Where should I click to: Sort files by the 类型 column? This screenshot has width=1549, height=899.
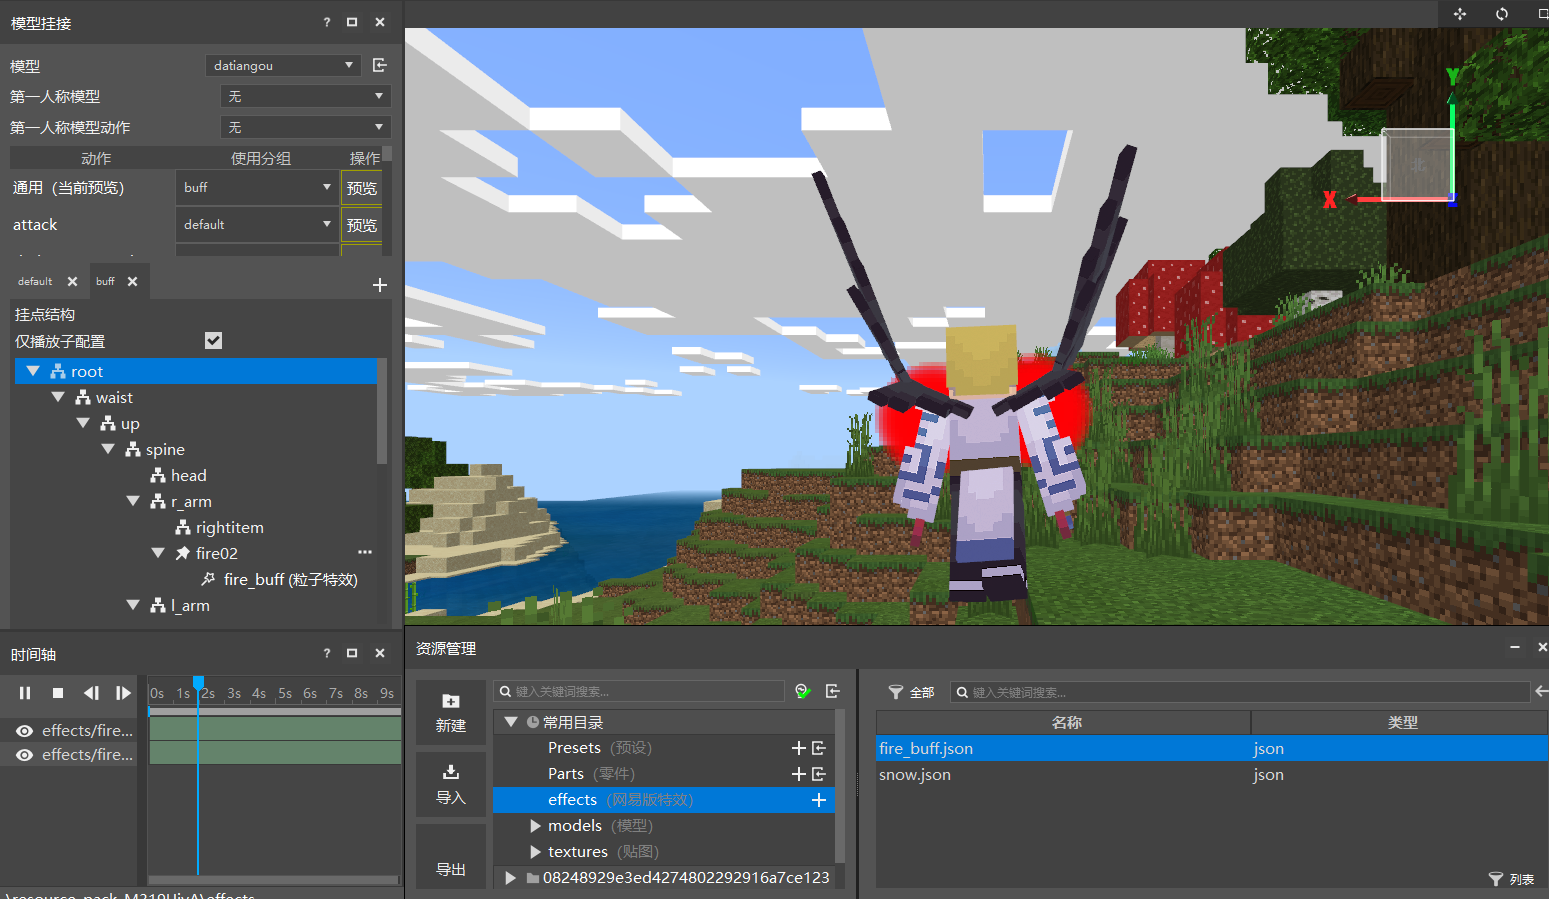tap(1400, 722)
